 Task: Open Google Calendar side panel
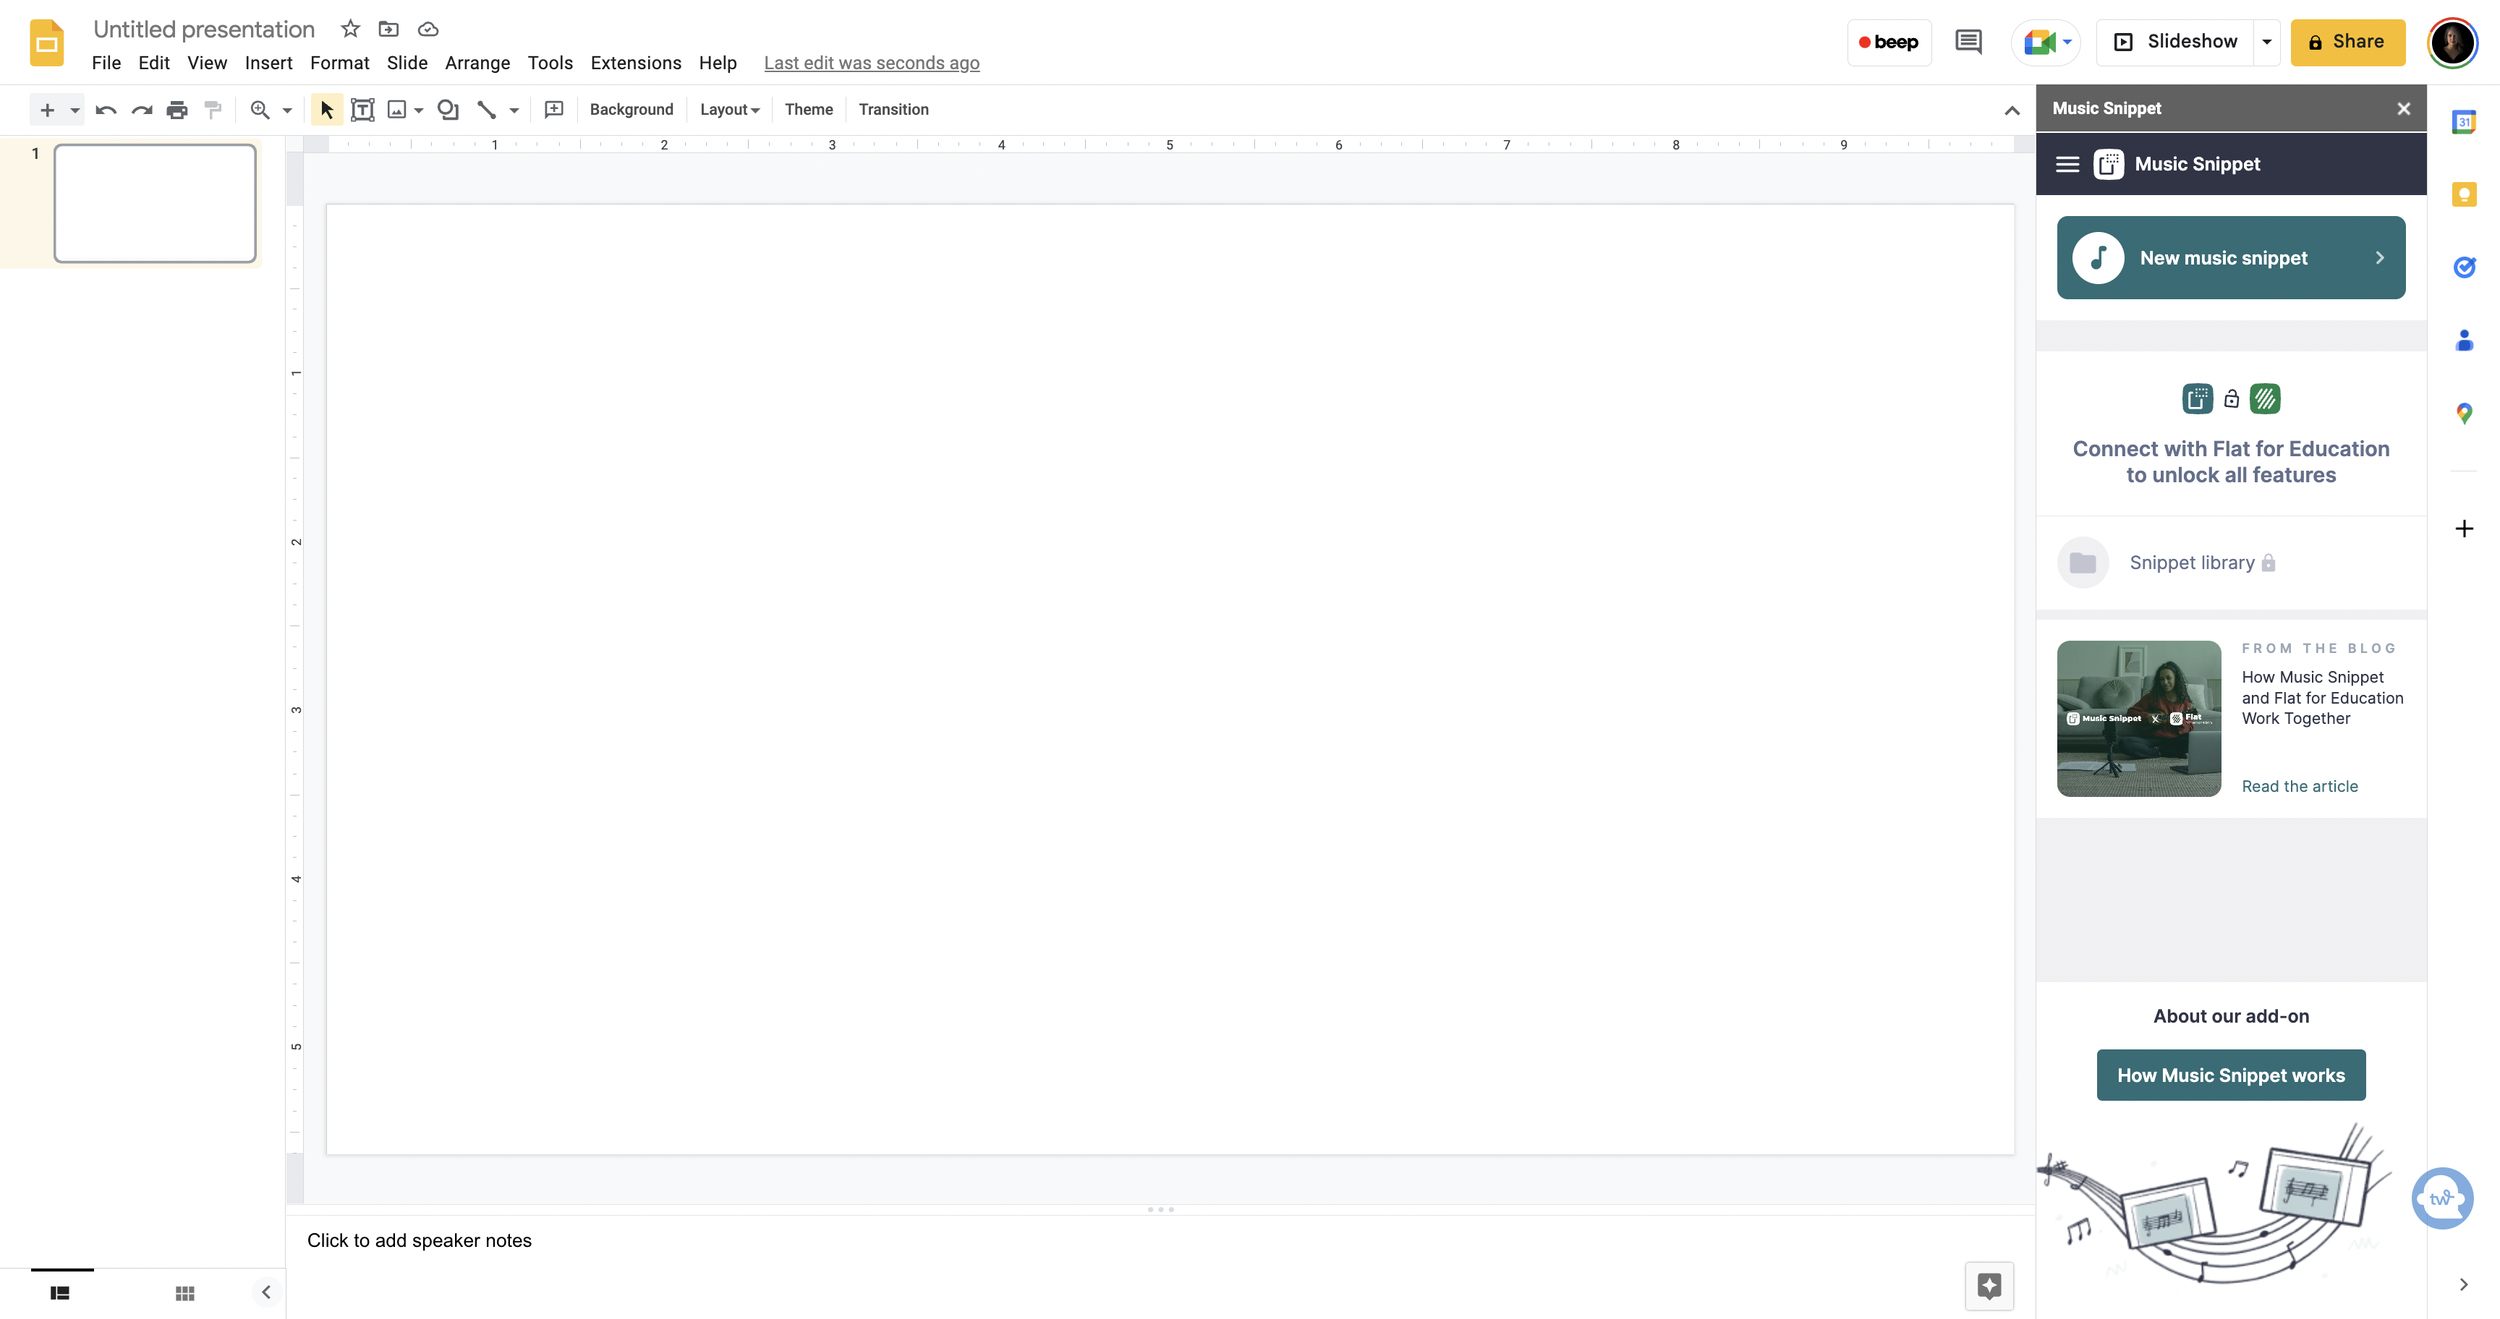[x=2464, y=122]
